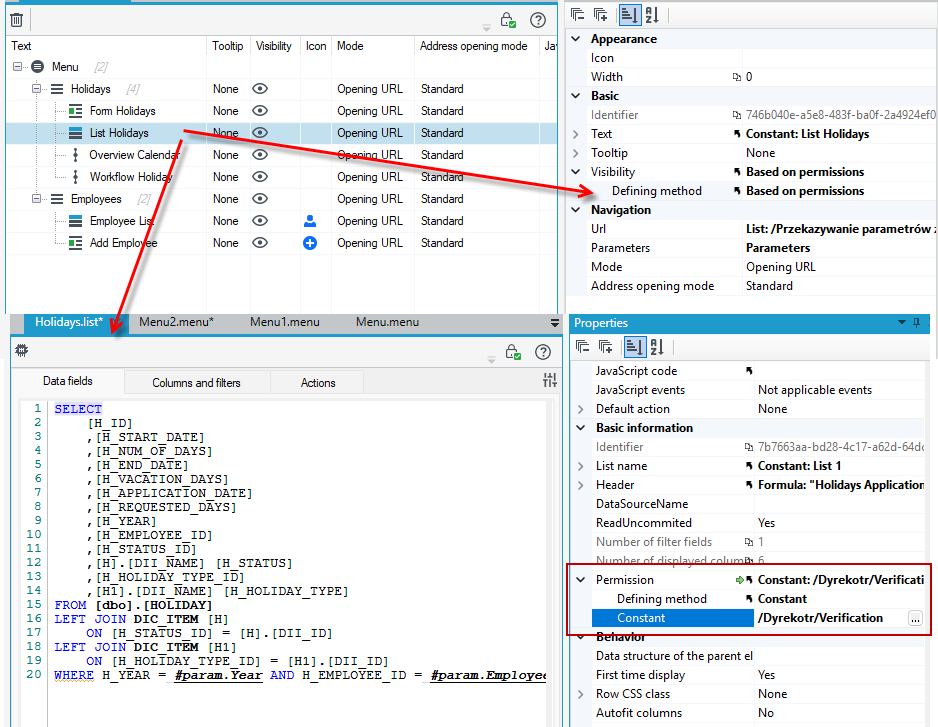
Task: Open help above the menu tree
Action: click(538, 20)
